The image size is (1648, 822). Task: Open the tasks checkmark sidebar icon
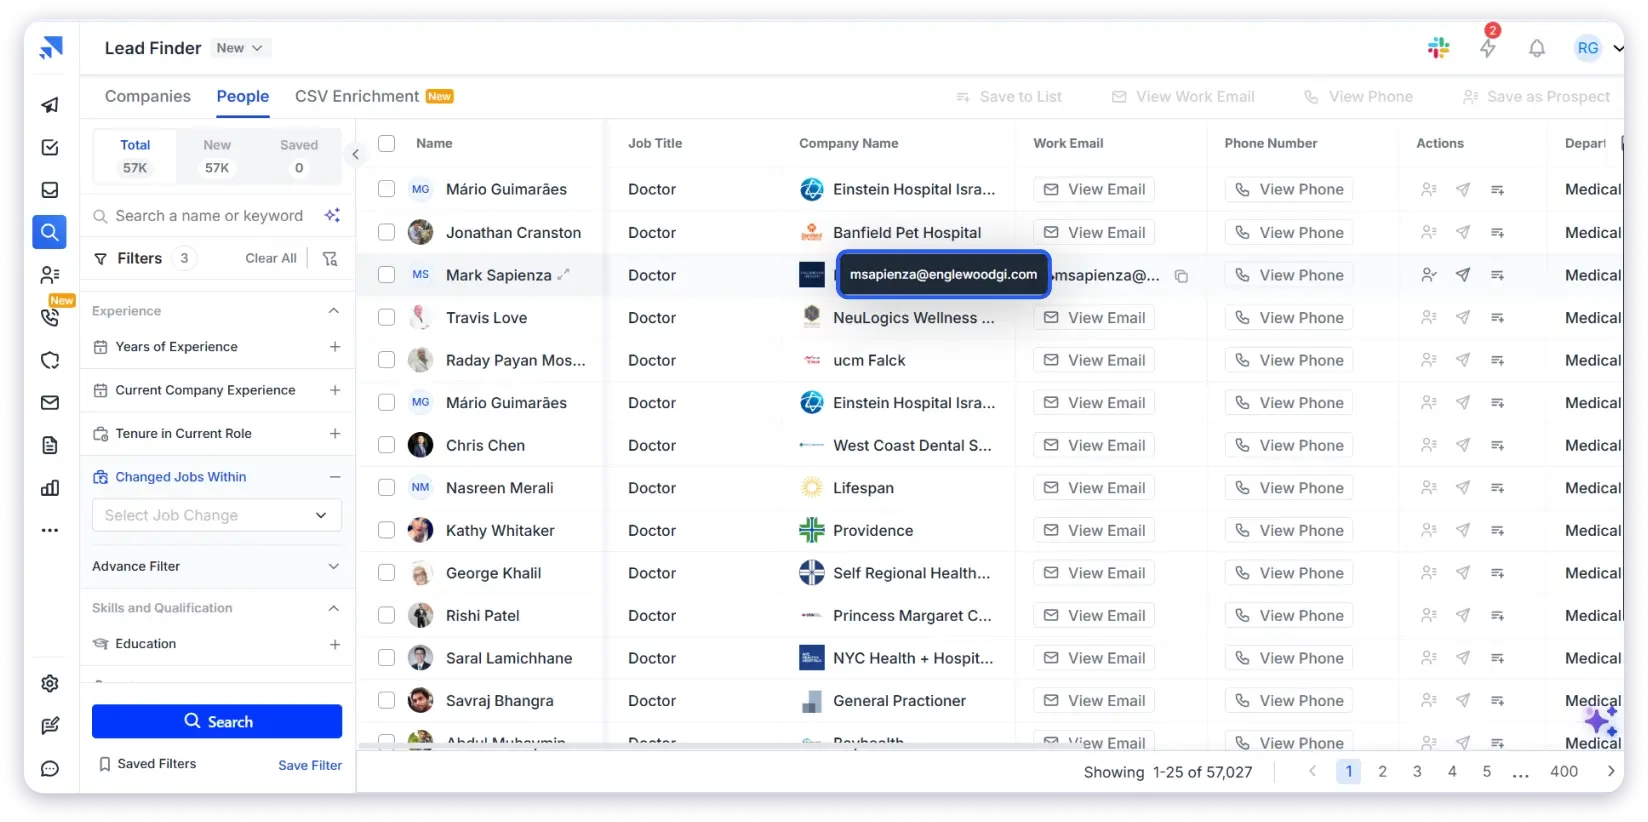coord(50,148)
